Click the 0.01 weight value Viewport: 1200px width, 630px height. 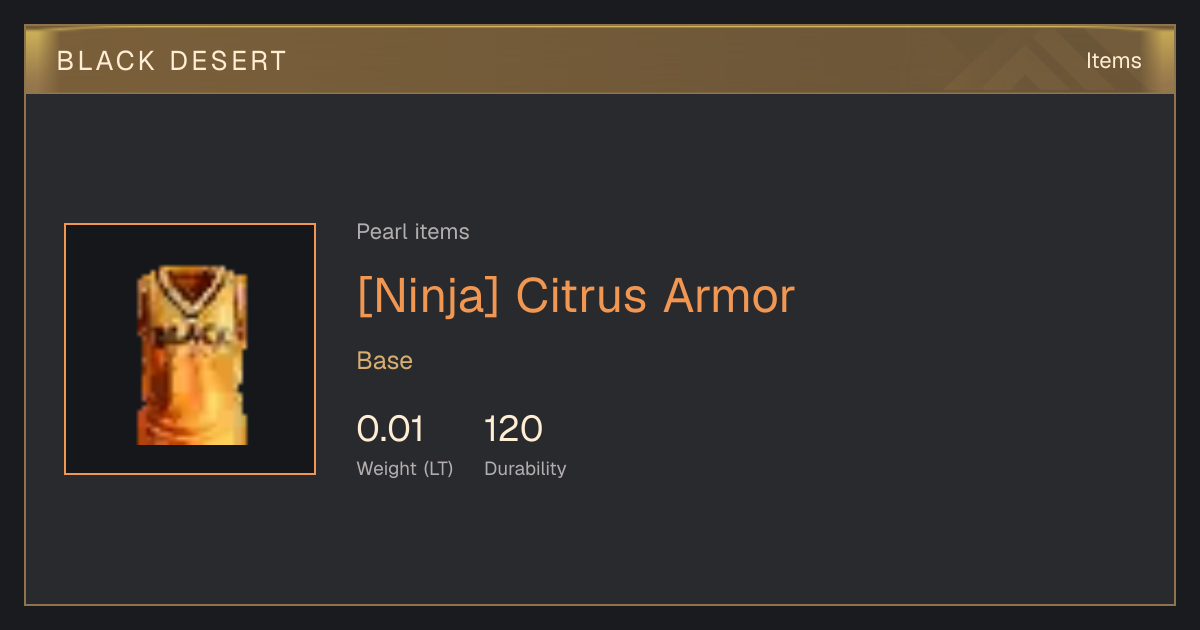tap(391, 429)
